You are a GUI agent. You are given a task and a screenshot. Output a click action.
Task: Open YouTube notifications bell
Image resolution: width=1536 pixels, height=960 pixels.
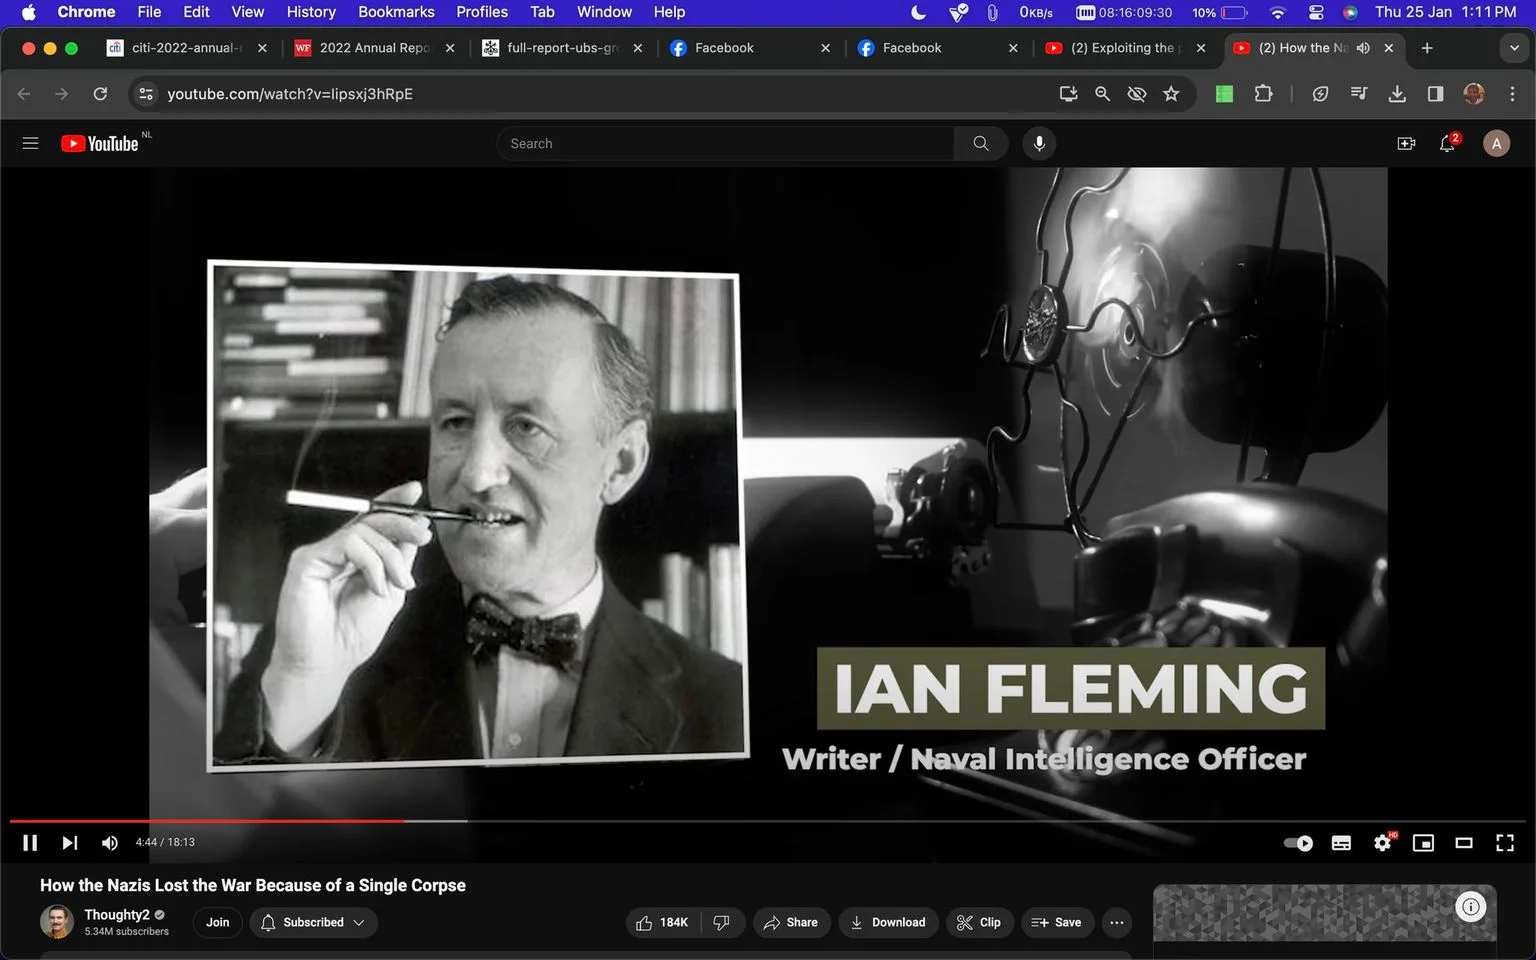click(1447, 143)
